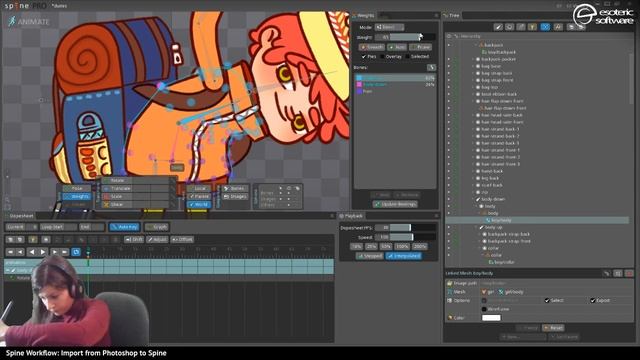
Task: Switch axes to World
Action: (199, 204)
